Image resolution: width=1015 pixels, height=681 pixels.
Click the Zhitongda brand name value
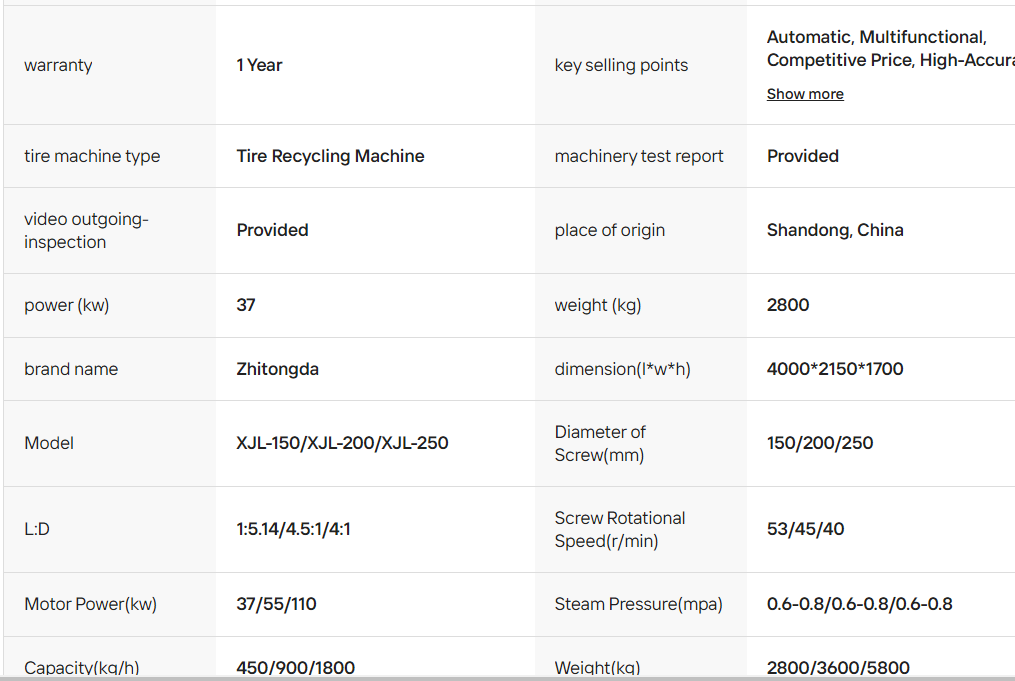277,369
